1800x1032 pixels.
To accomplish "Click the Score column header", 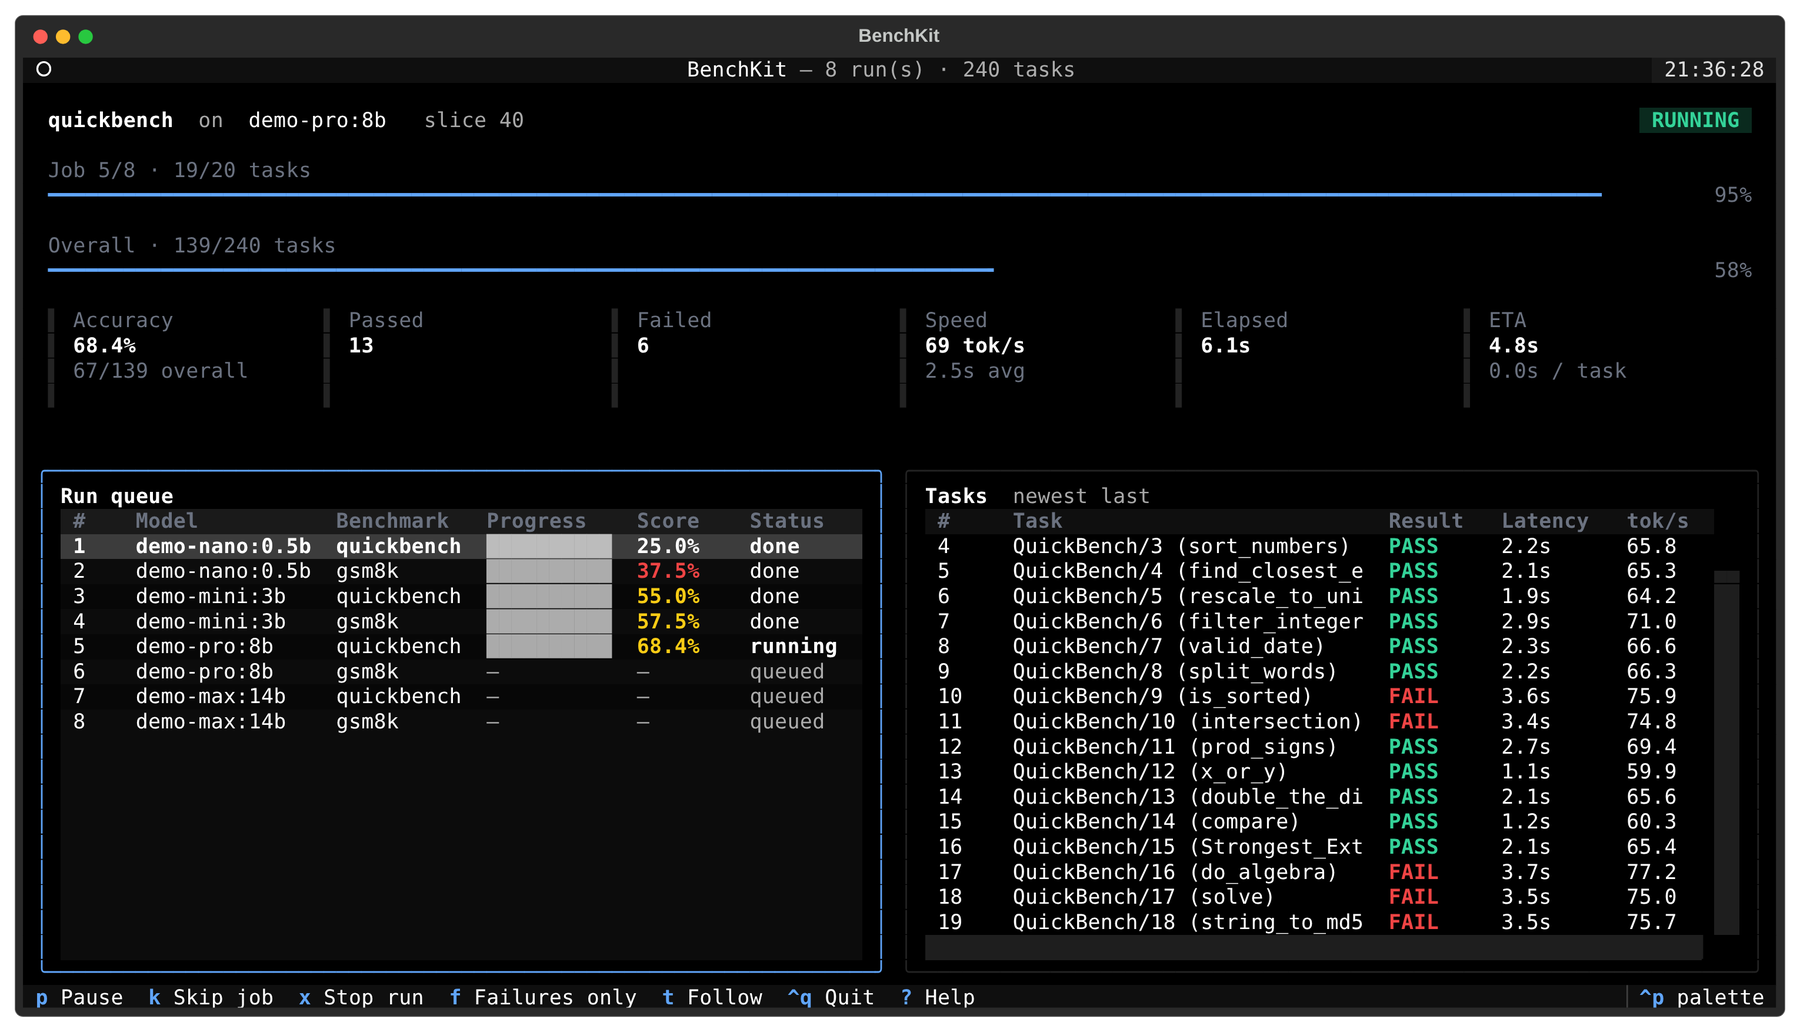I will [x=668, y=521].
